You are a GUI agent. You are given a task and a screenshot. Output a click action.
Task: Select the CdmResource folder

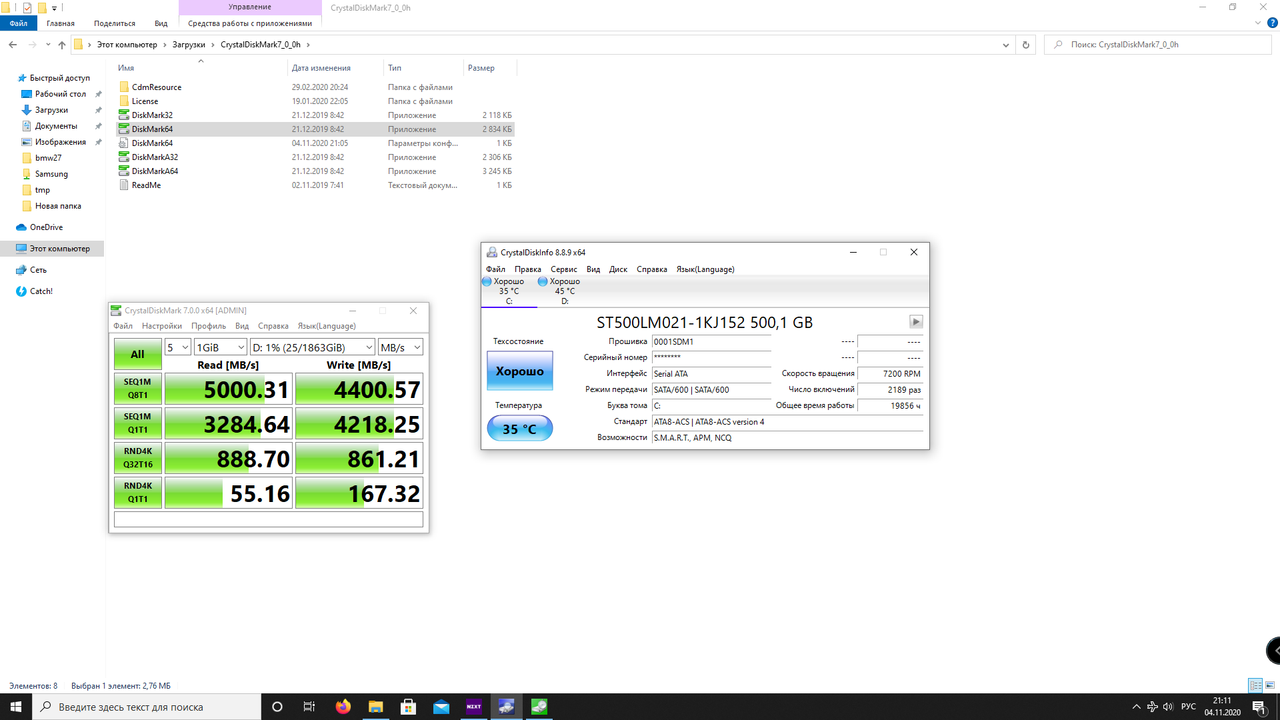tap(156, 87)
